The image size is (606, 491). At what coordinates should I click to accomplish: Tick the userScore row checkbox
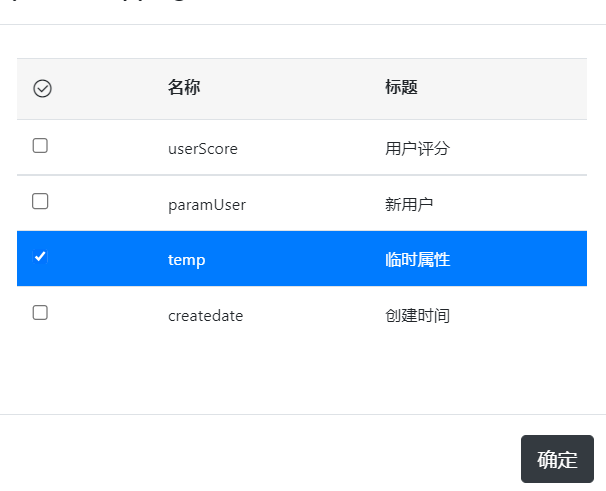click(40, 146)
